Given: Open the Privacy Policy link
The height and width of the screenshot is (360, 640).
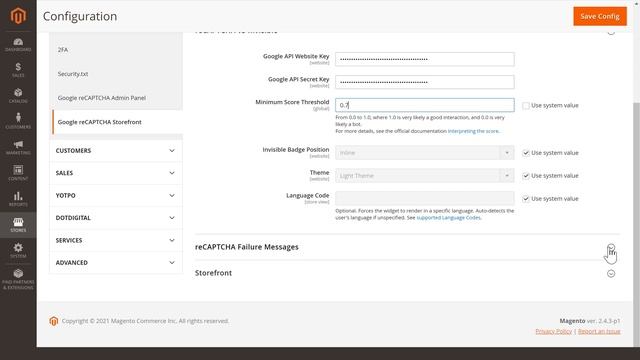Looking at the screenshot, I should [553, 331].
